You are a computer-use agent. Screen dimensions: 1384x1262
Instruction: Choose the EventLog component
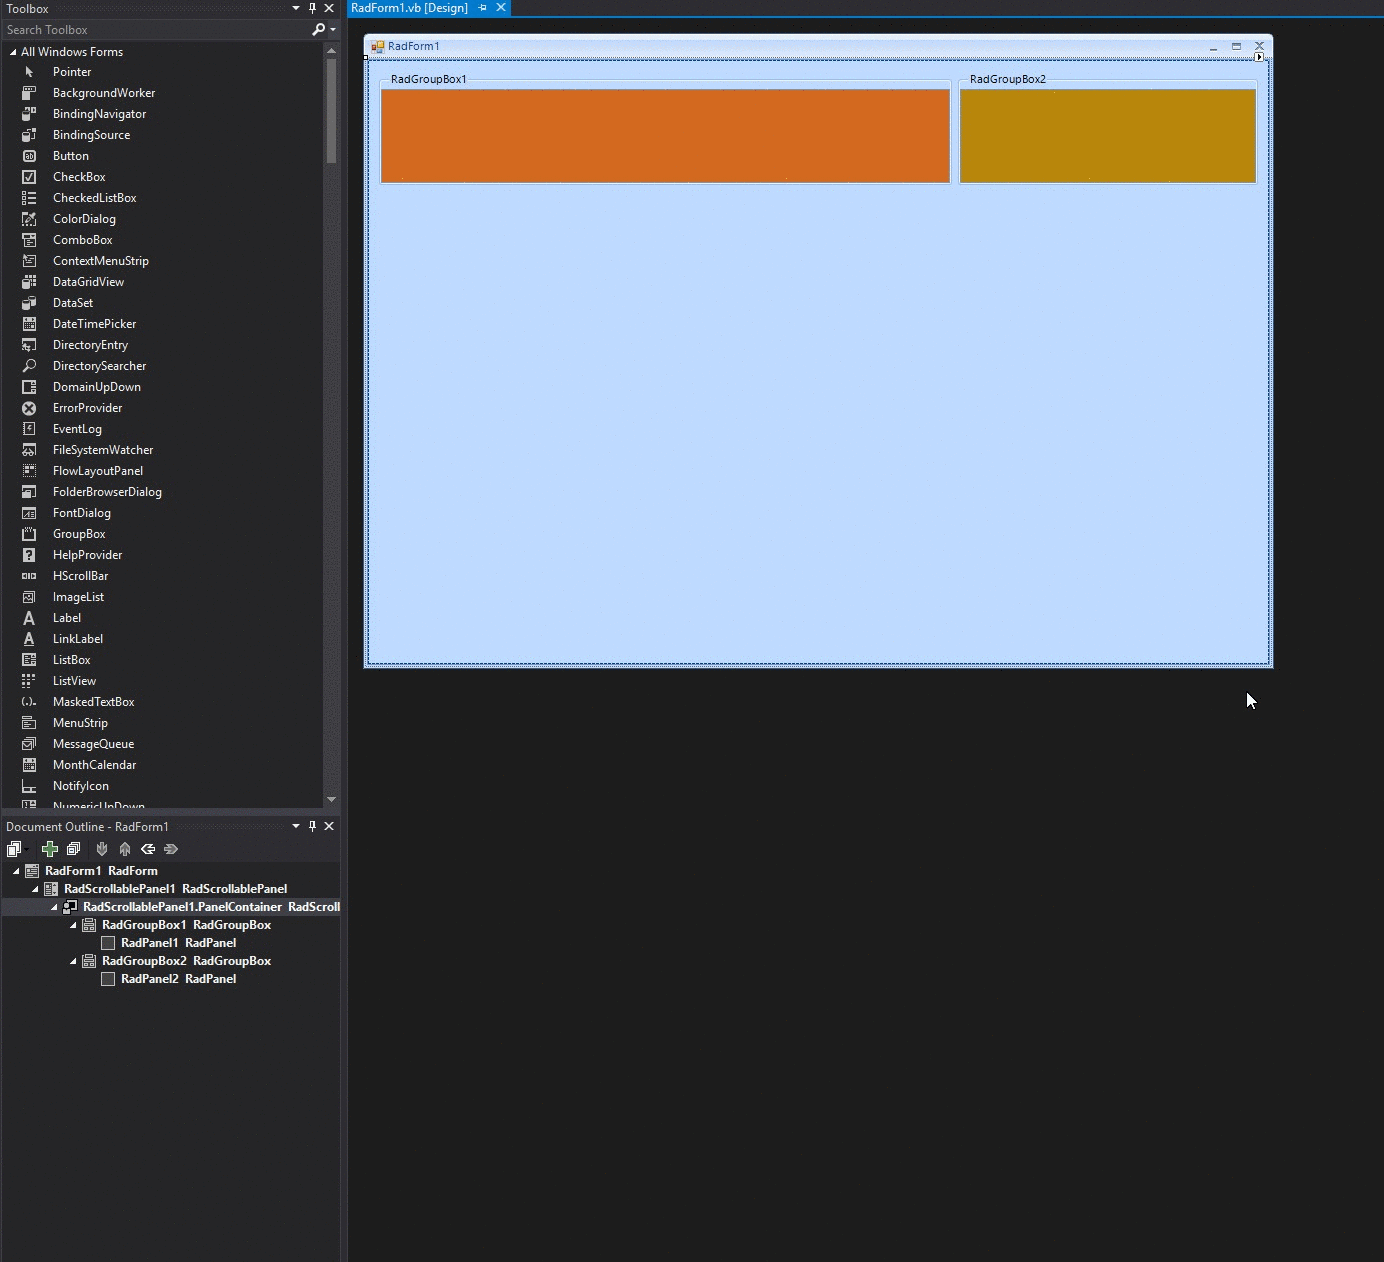tap(77, 429)
